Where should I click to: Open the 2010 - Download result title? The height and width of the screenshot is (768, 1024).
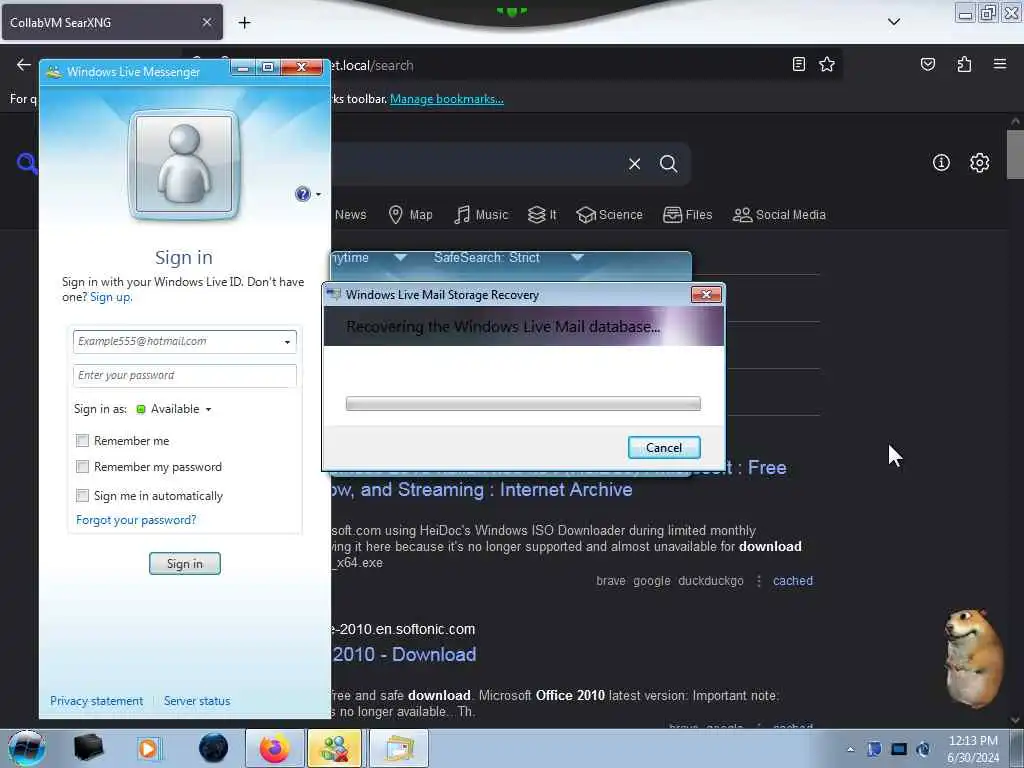tap(404, 654)
